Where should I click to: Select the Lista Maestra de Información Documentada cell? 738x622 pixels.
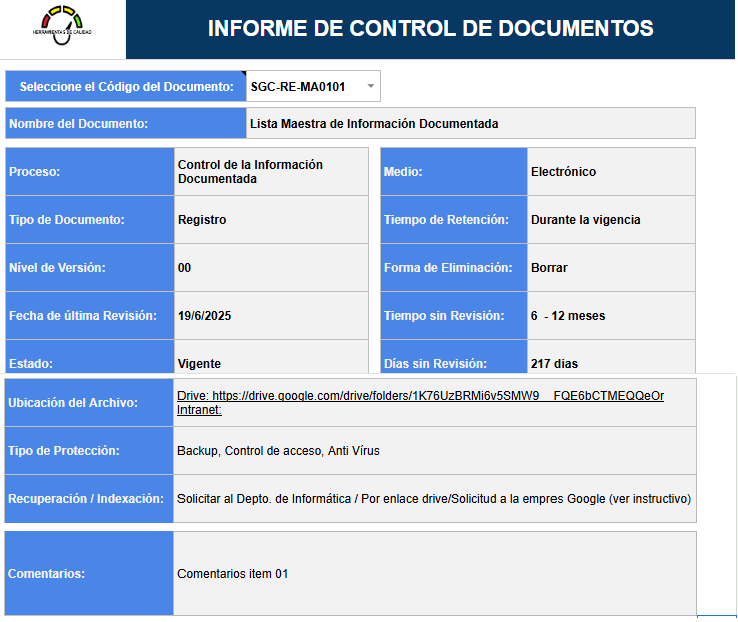[x=470, y=124]
